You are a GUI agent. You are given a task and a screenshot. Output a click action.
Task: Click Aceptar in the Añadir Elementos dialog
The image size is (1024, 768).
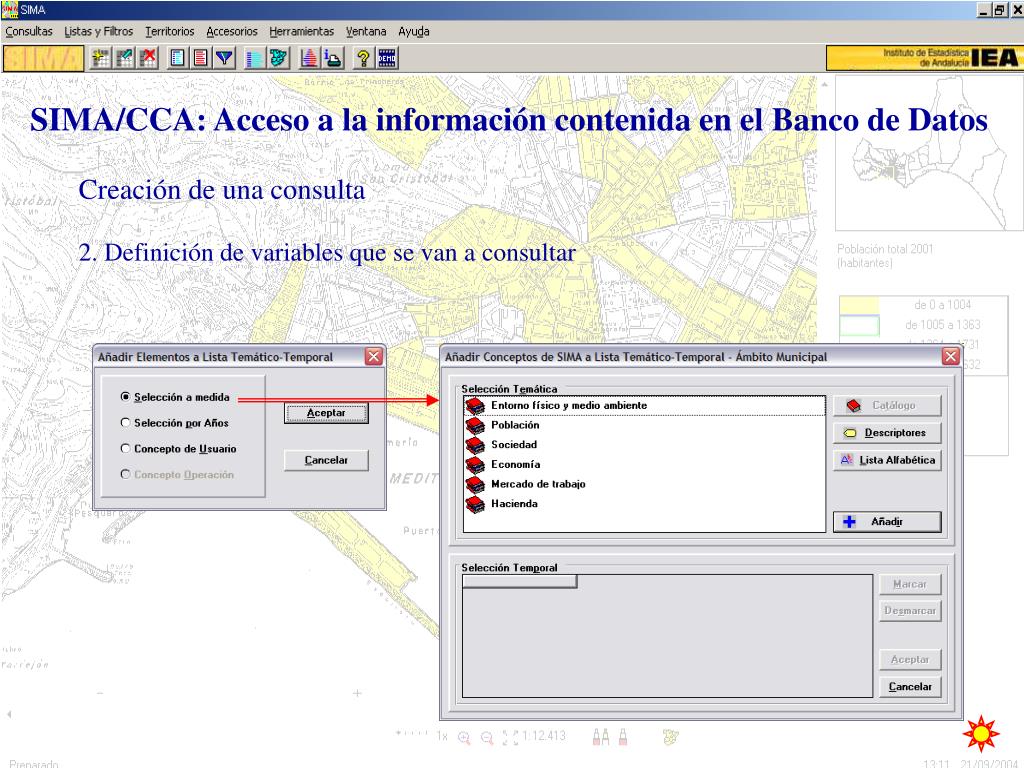(327, 413)
